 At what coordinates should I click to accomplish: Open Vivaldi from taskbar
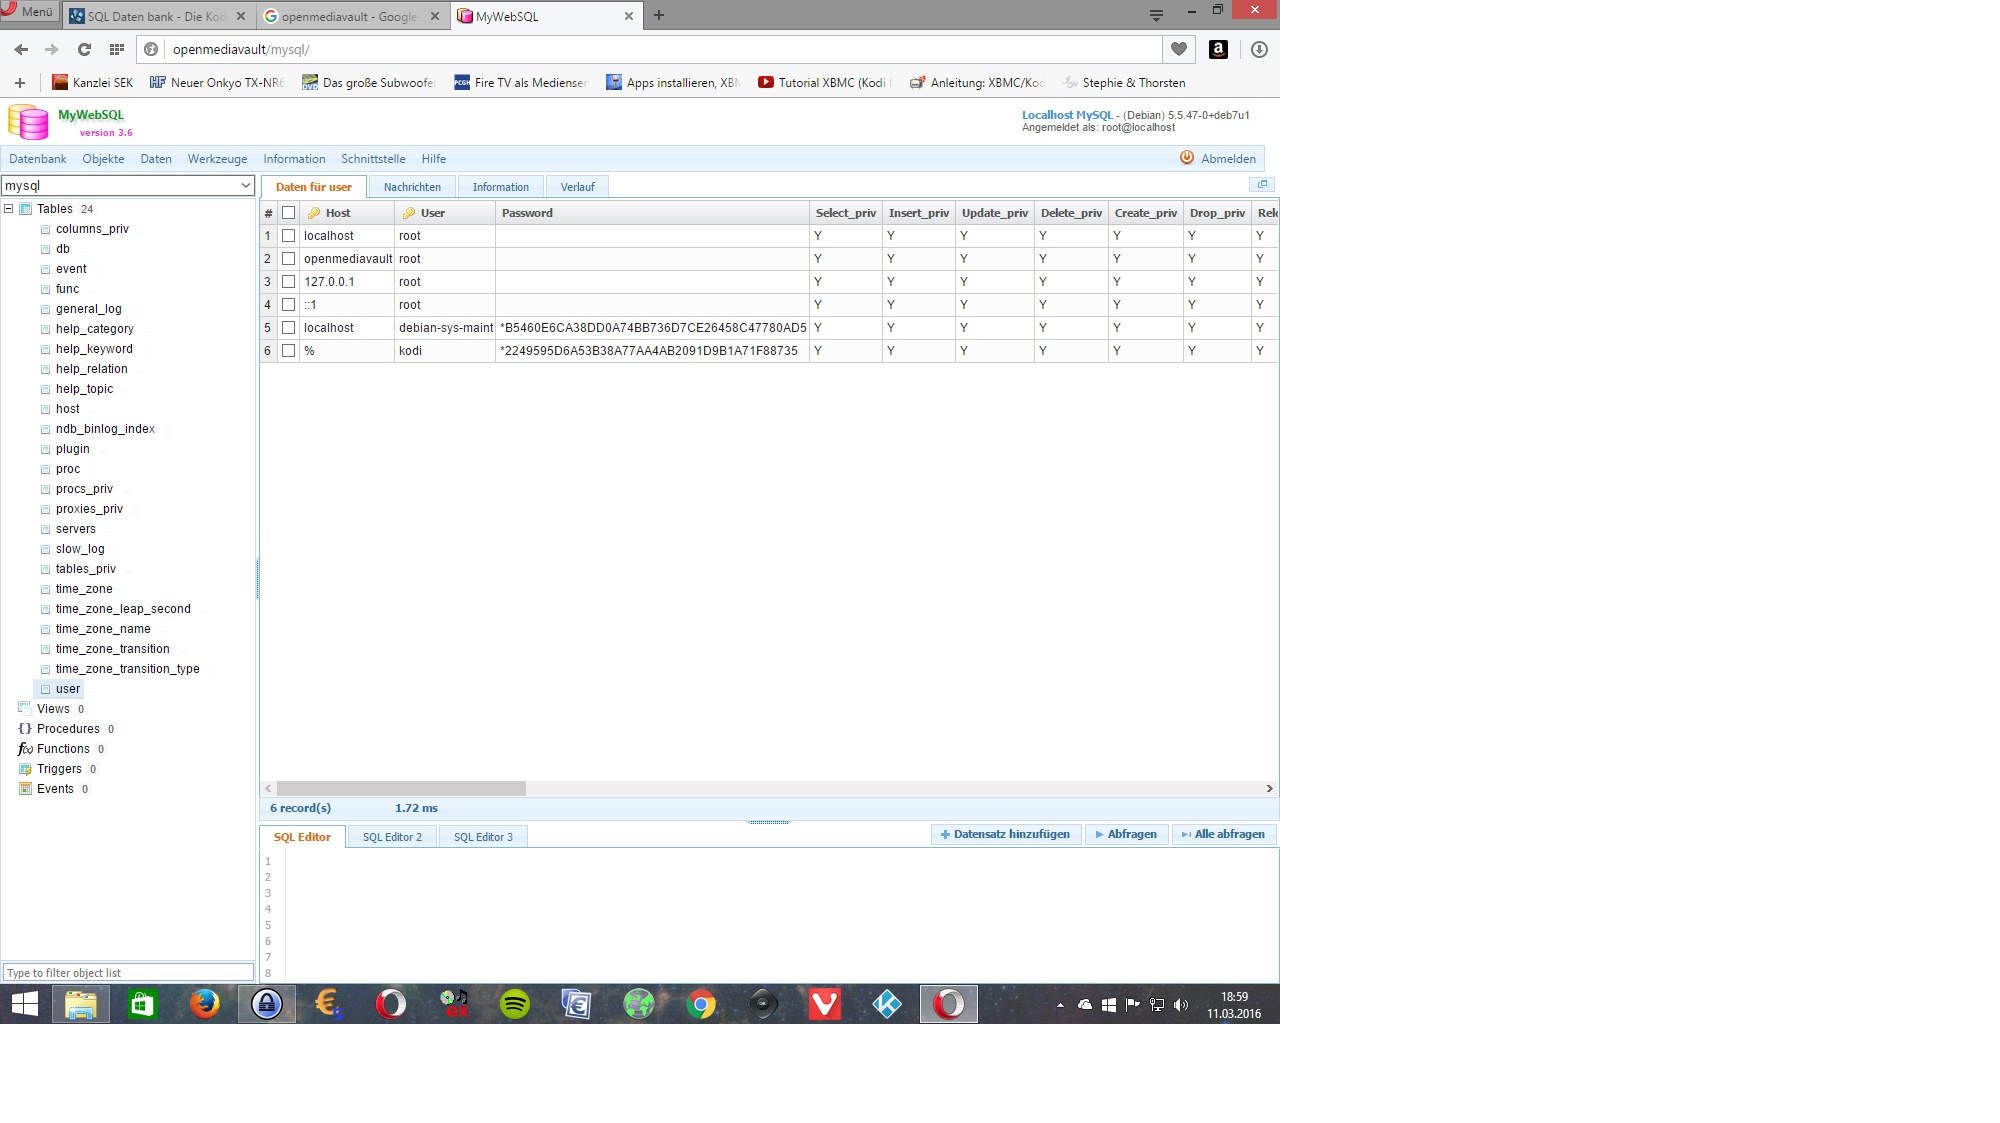coord(825,1003)
